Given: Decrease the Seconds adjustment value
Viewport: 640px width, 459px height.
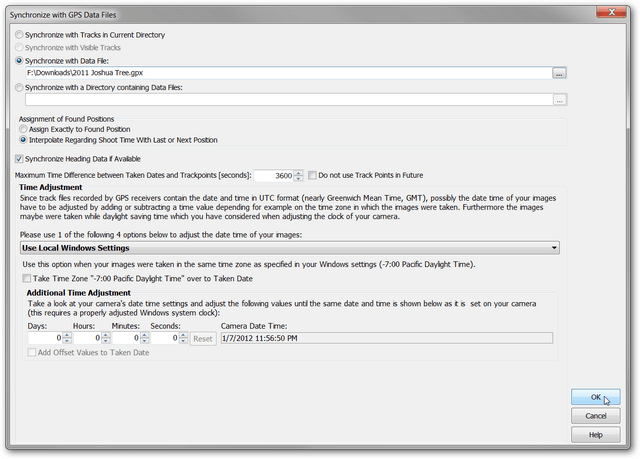Looking at the screenshot, I should coord(183,341).
